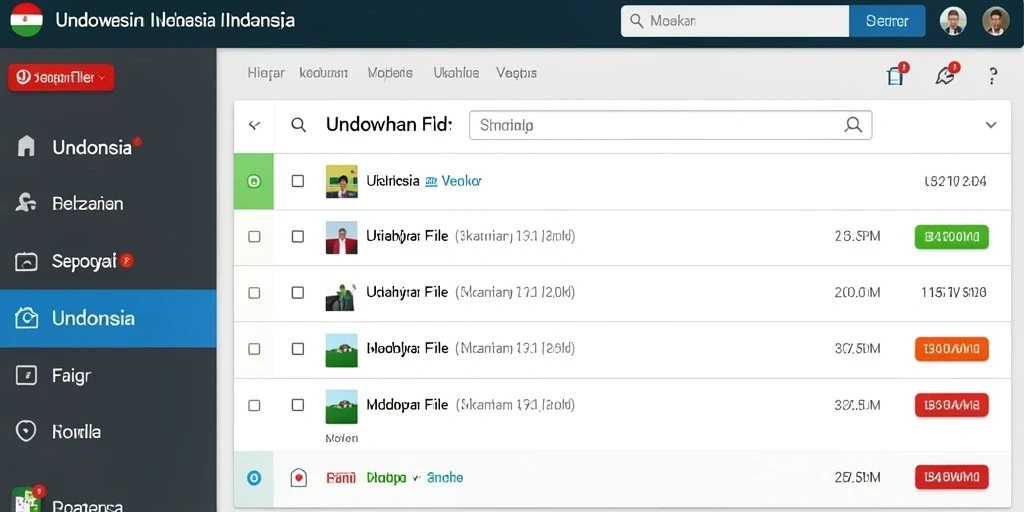Open the first user avatar in the header

click(953, 21)
